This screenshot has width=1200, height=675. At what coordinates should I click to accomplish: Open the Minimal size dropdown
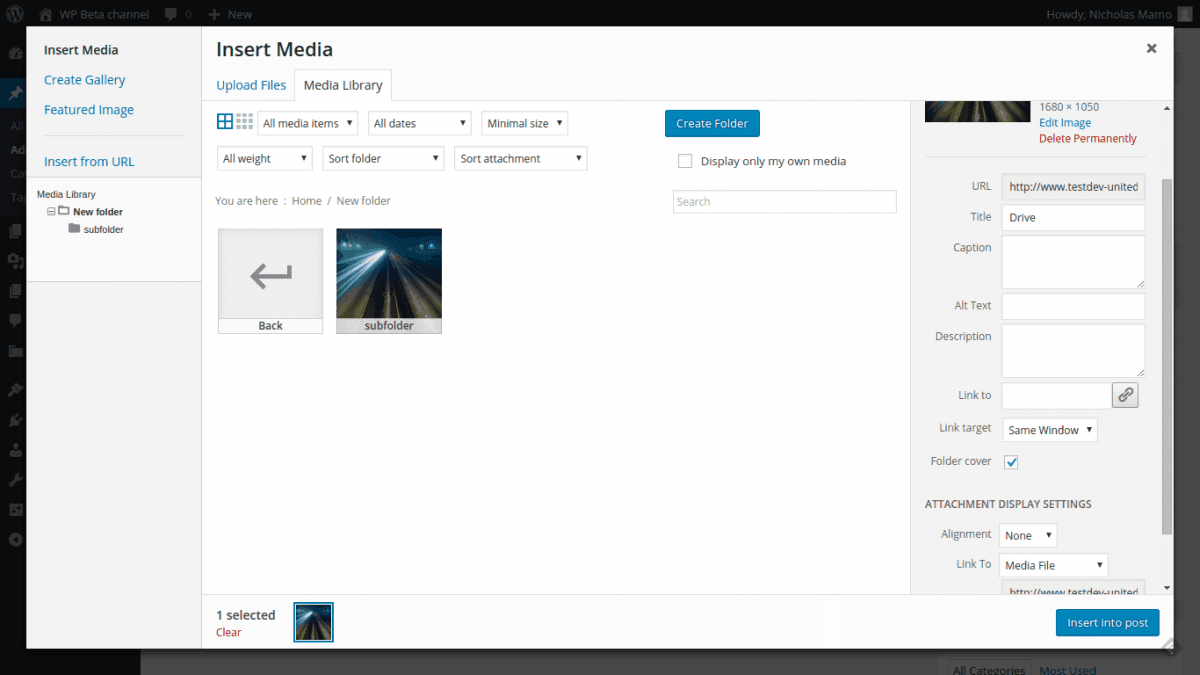pyautogui.click(x=525, y=123)
